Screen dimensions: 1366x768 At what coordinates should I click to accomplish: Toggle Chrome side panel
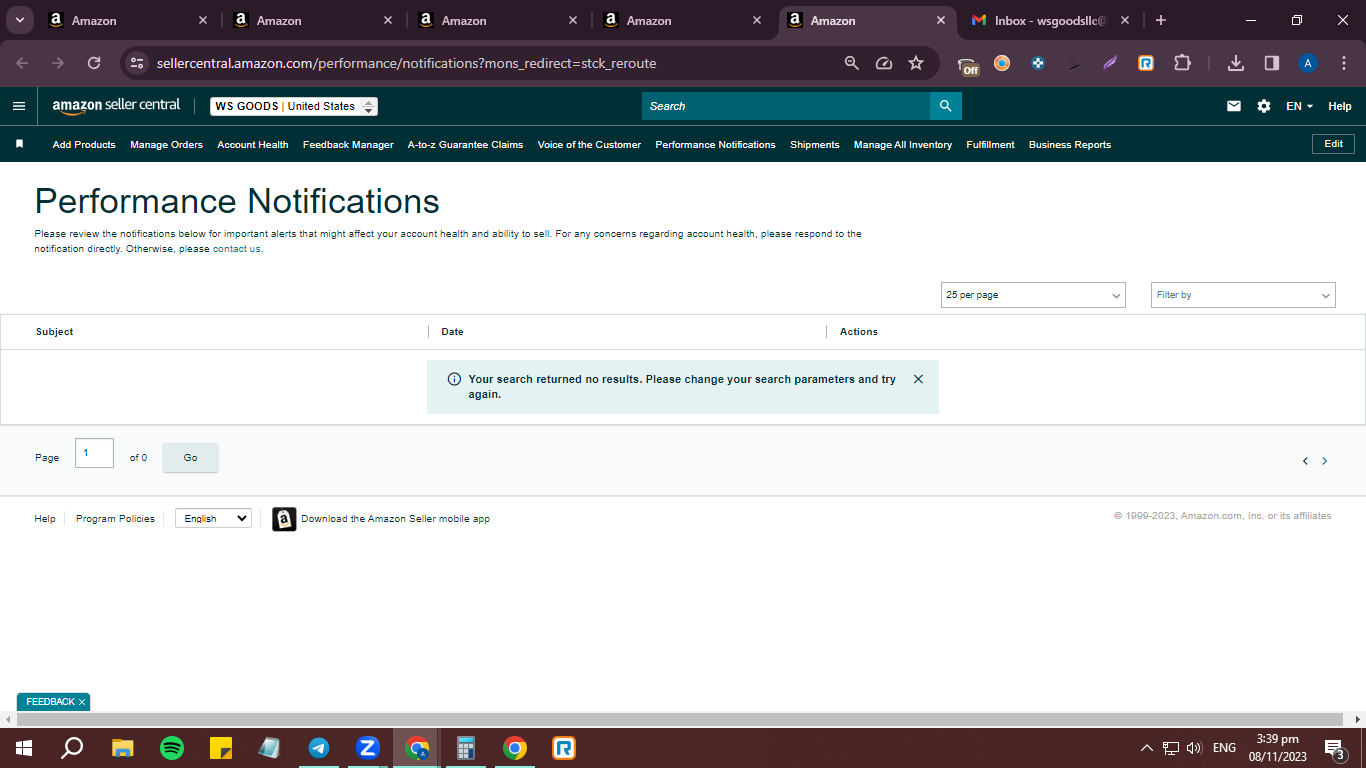[1272, 63]
